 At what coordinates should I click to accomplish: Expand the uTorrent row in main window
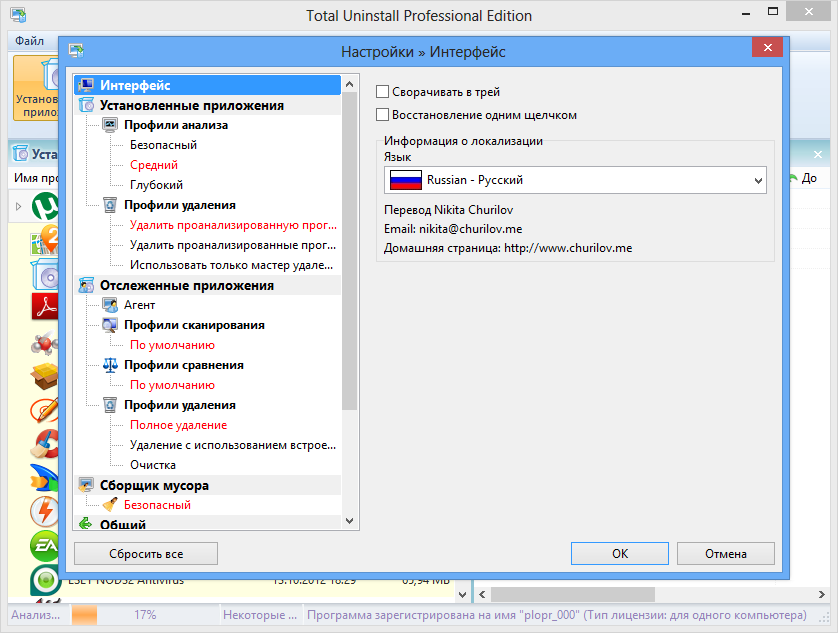tap(19, 206)
